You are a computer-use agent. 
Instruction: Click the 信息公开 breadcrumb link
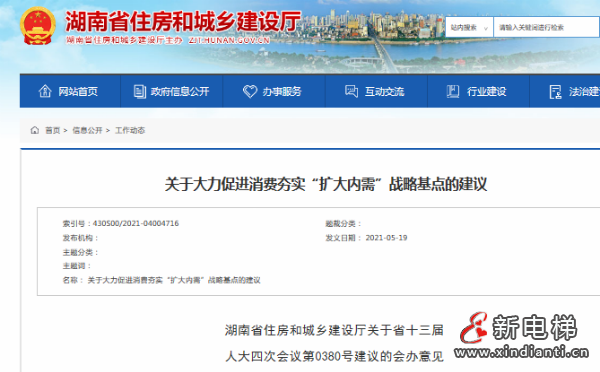[x=87, y=131]
